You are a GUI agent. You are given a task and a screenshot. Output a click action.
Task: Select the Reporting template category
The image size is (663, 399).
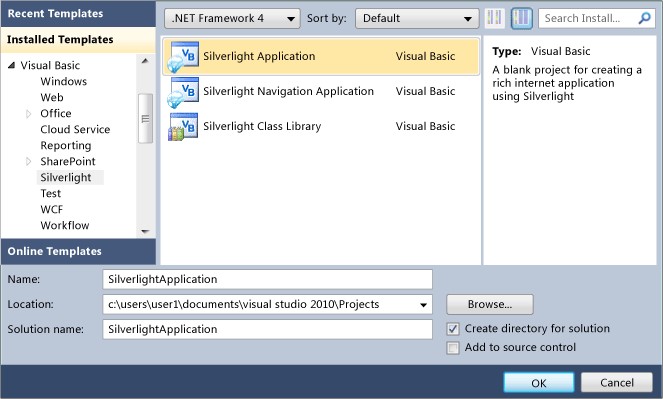tap(66, 146)
